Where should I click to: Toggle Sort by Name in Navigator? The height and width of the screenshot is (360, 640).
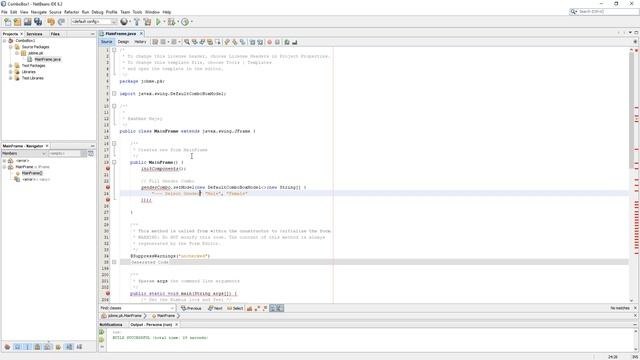[69, 347]
